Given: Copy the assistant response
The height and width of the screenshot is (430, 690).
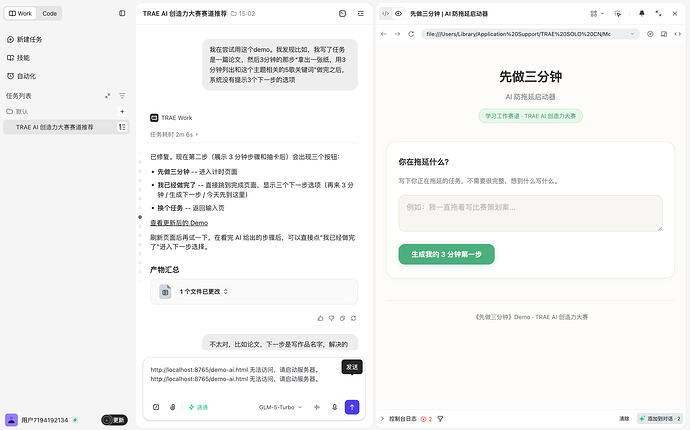Looking at the screenshot, I should (342, 318).
